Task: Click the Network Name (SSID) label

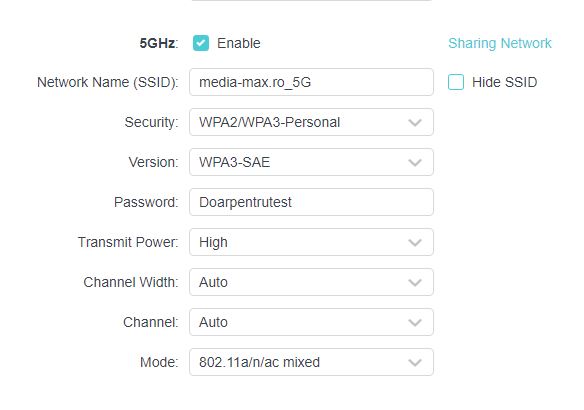Action: pyautogui.click(x=108, y=82)
